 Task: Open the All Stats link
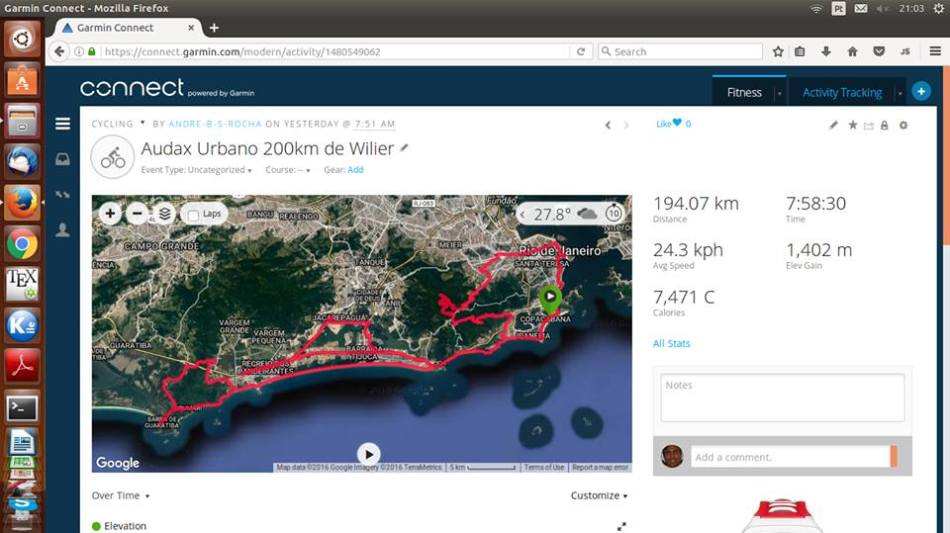tap(671, 343)
